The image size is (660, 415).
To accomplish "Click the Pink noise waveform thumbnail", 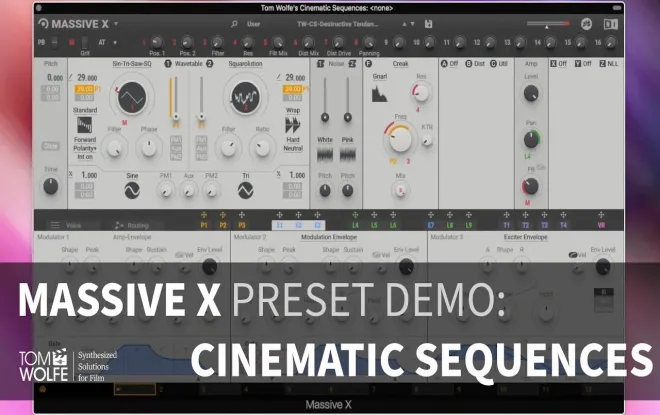I will [348, 154].
